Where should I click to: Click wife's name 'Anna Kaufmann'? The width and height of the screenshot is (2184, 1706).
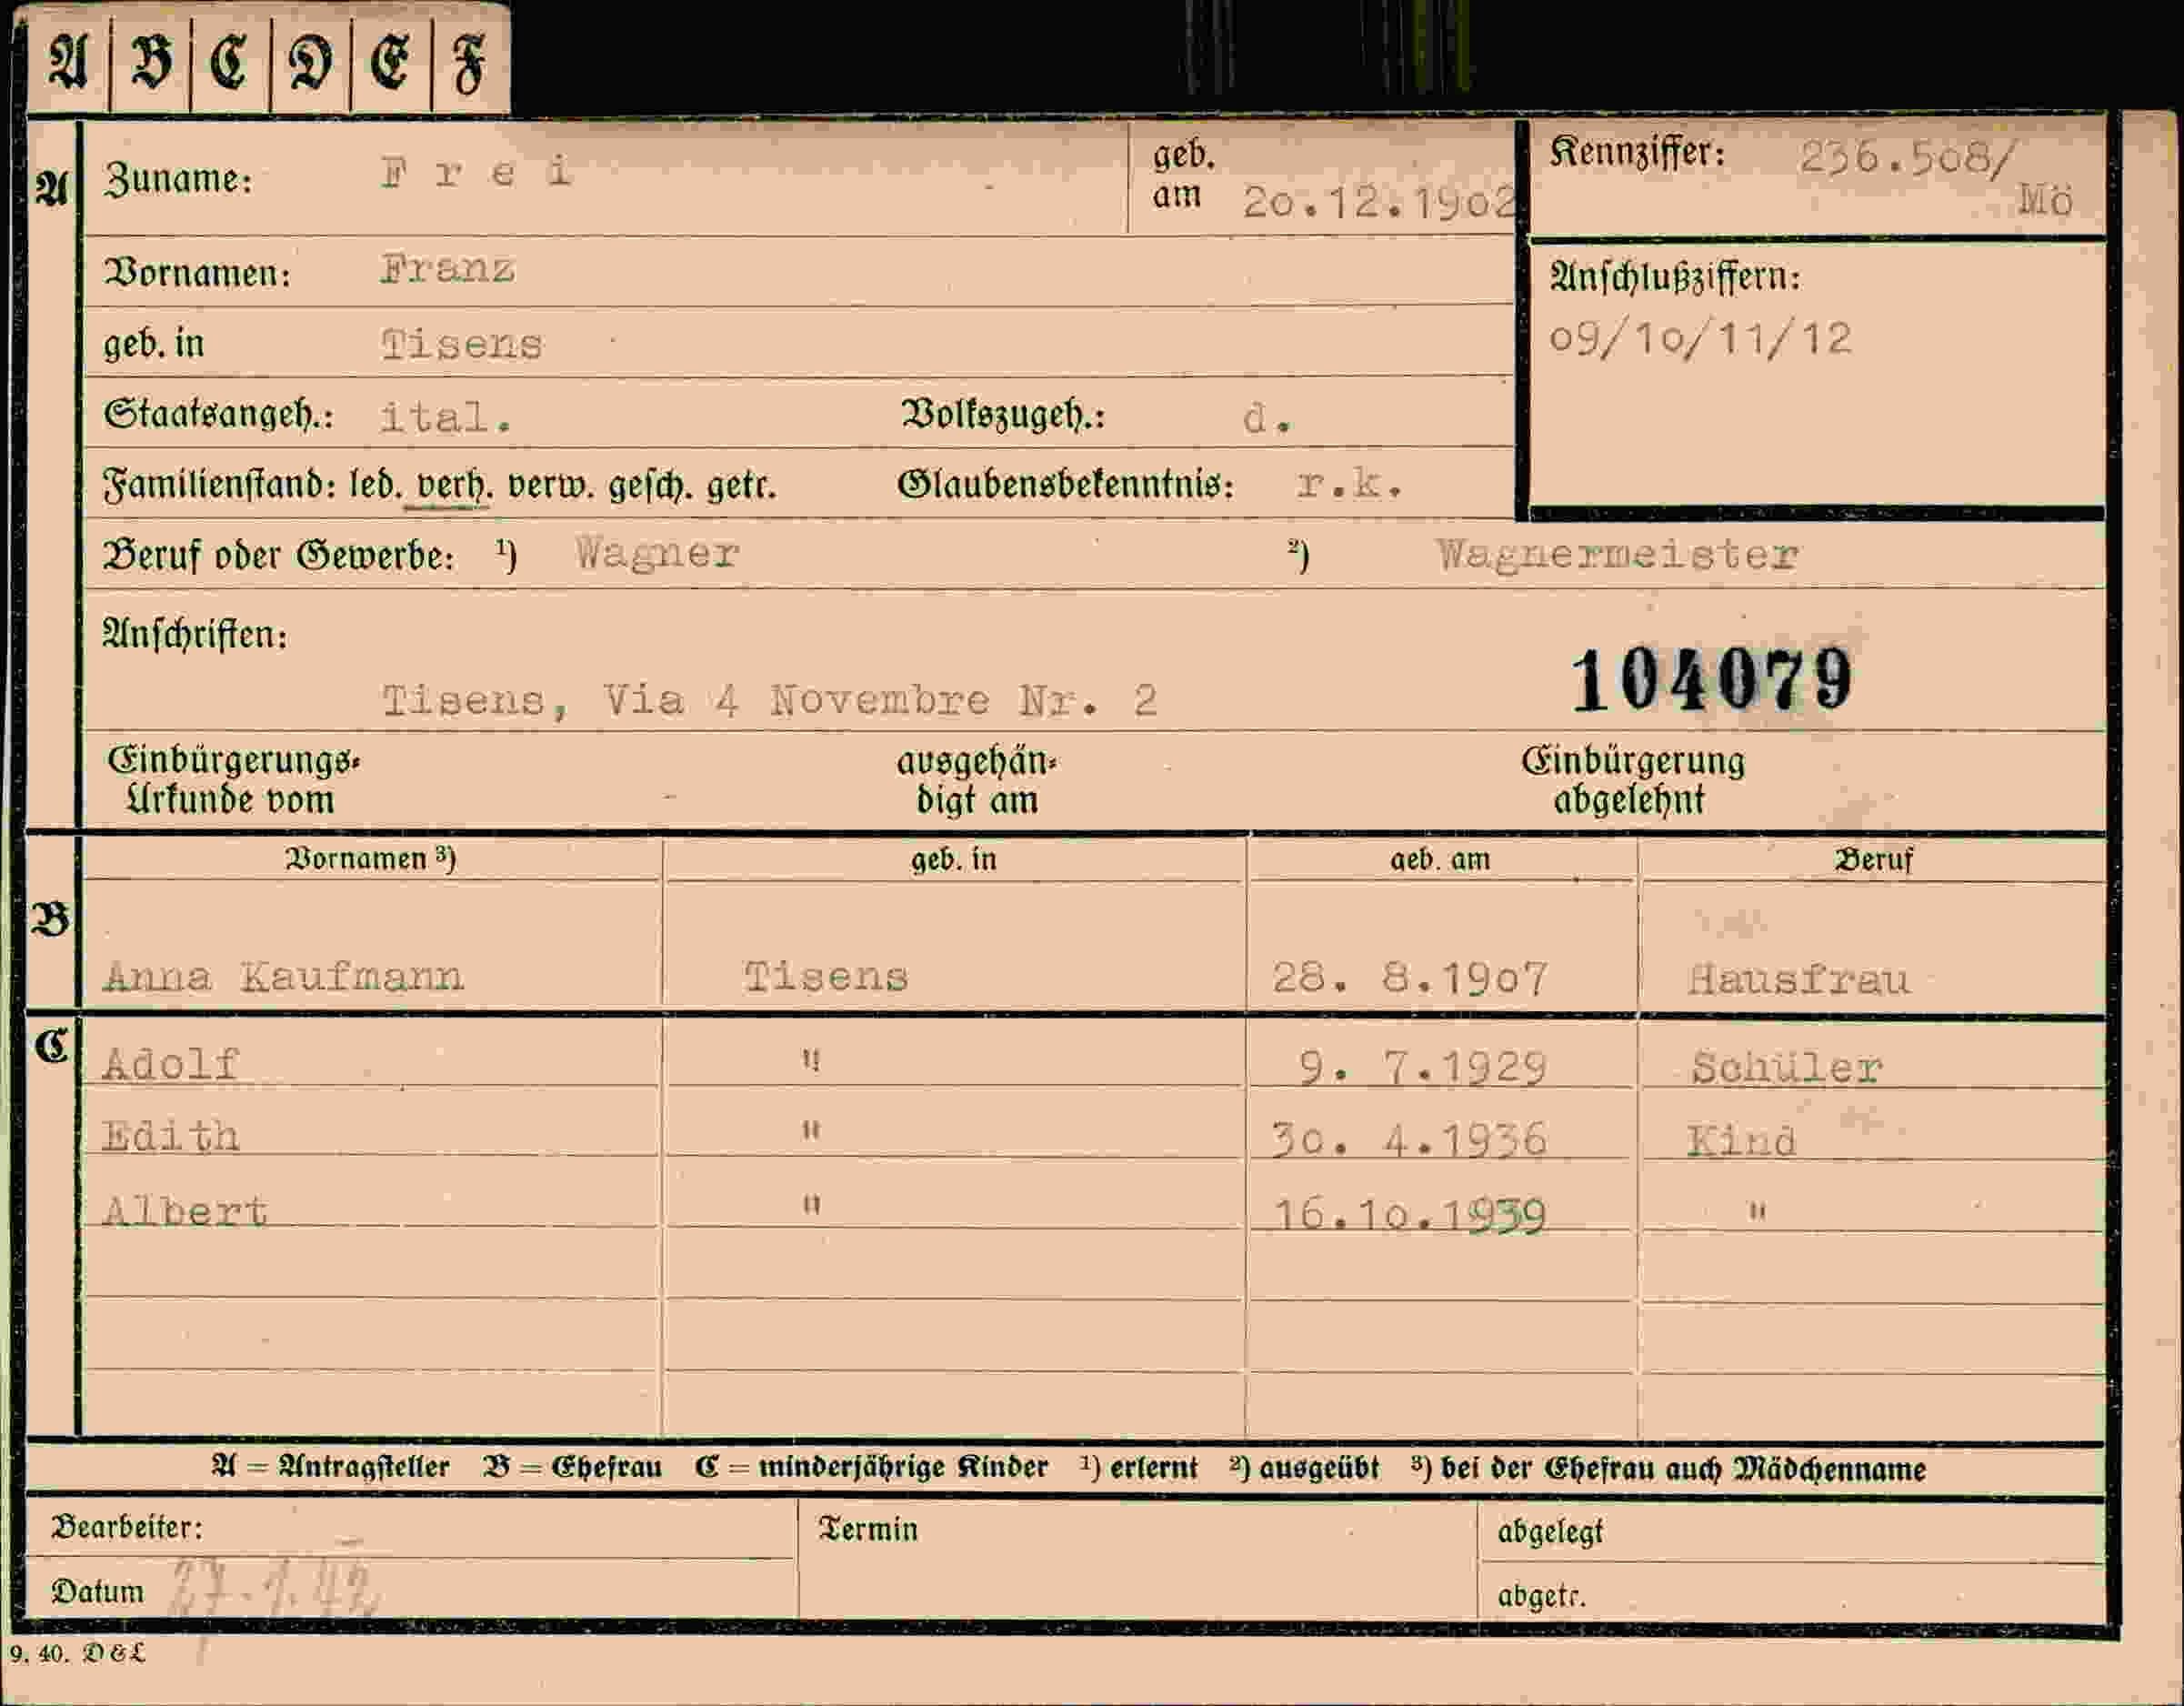[x=283, y=976]
